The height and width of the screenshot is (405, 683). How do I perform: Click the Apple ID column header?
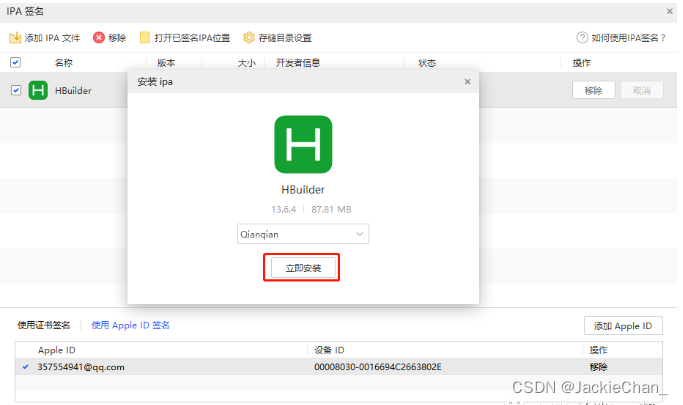(57, 350)
